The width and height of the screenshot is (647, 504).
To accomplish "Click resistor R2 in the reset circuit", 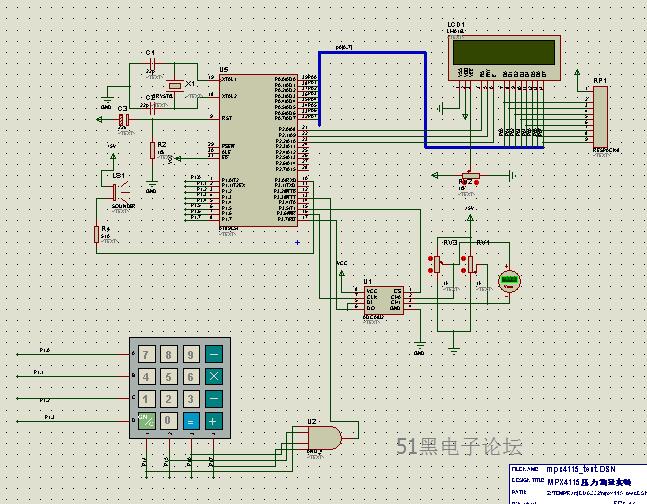I will pyautogui.click(x=152, y=150).
